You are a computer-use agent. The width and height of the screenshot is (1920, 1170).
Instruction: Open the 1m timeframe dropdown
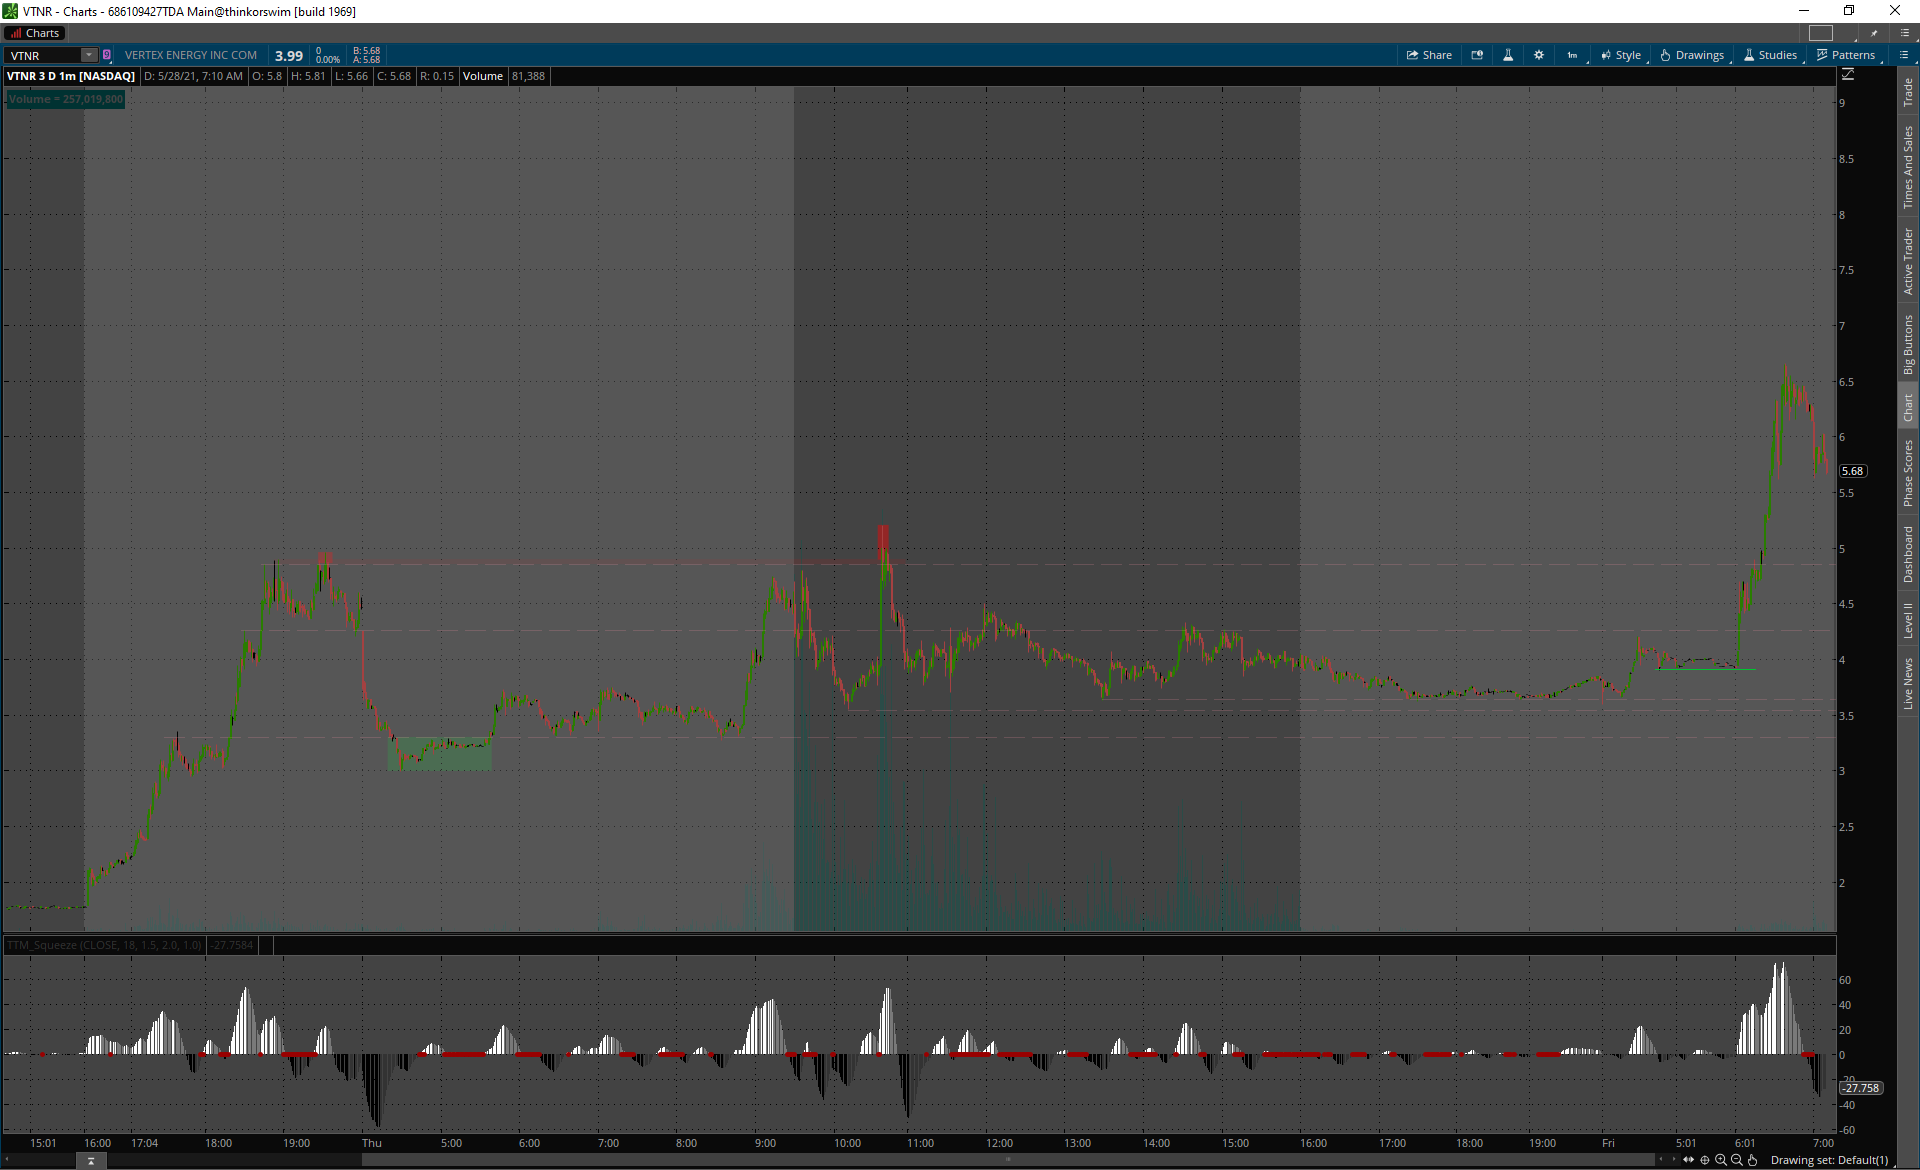(x=1573, y=55)
